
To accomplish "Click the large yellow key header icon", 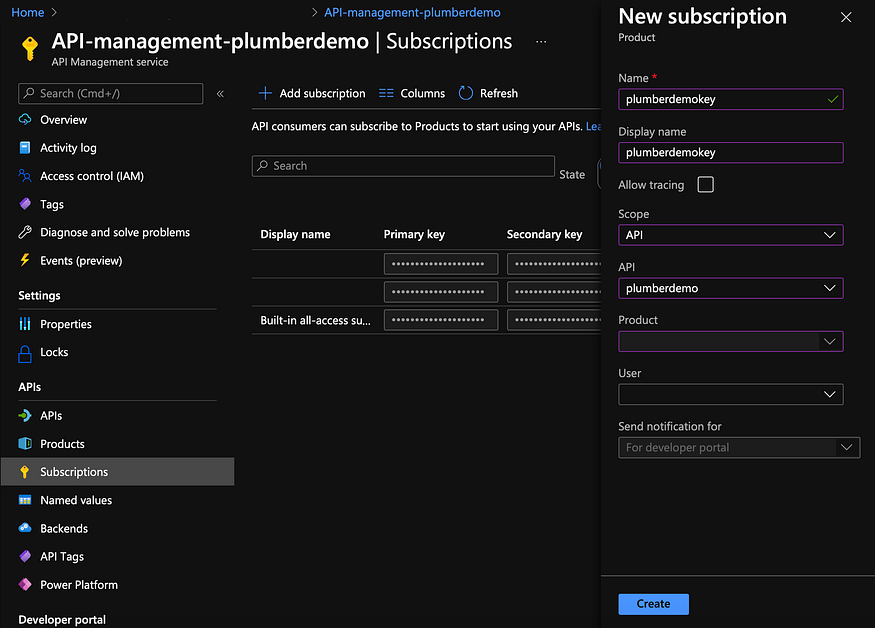I will (30, 49).
